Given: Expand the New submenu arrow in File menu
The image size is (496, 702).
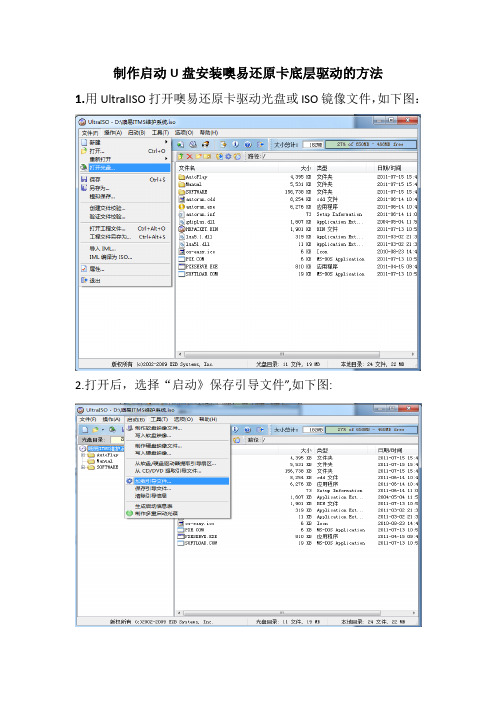Looking at the screenshot, I should (167, 142).
